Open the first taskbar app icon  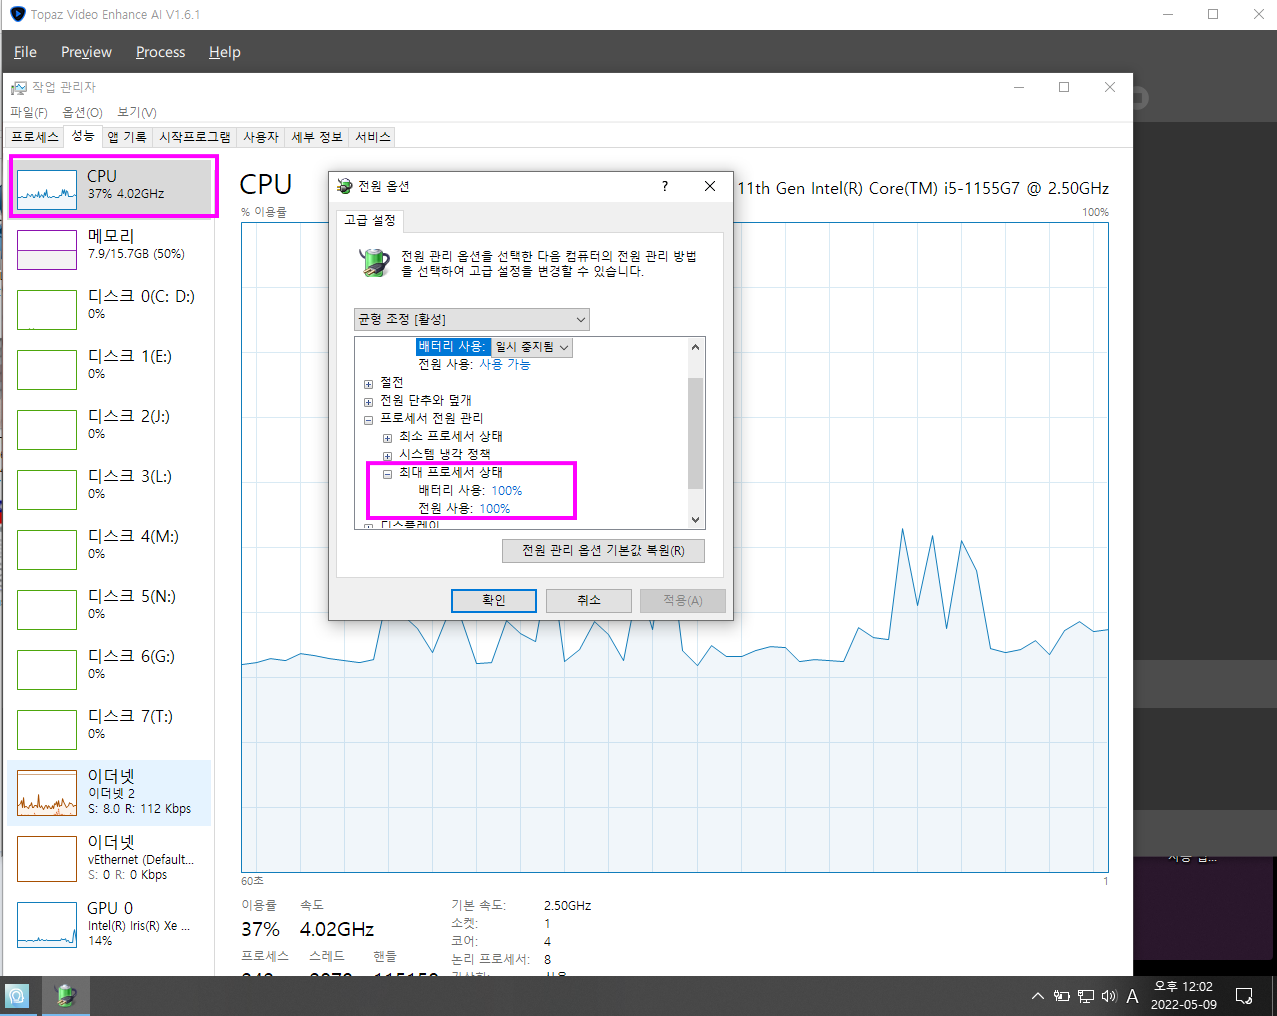(17, 996)
